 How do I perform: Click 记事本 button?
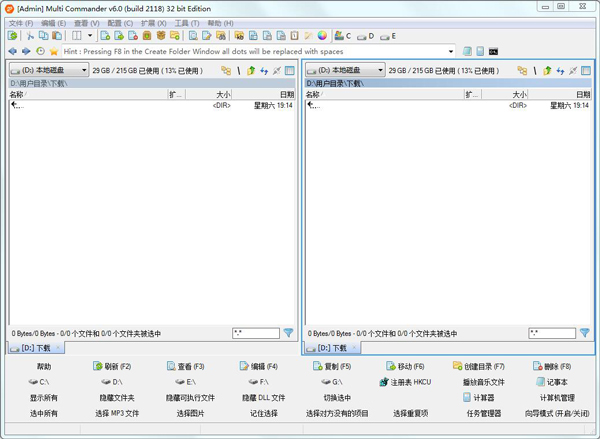coord(552,382)
